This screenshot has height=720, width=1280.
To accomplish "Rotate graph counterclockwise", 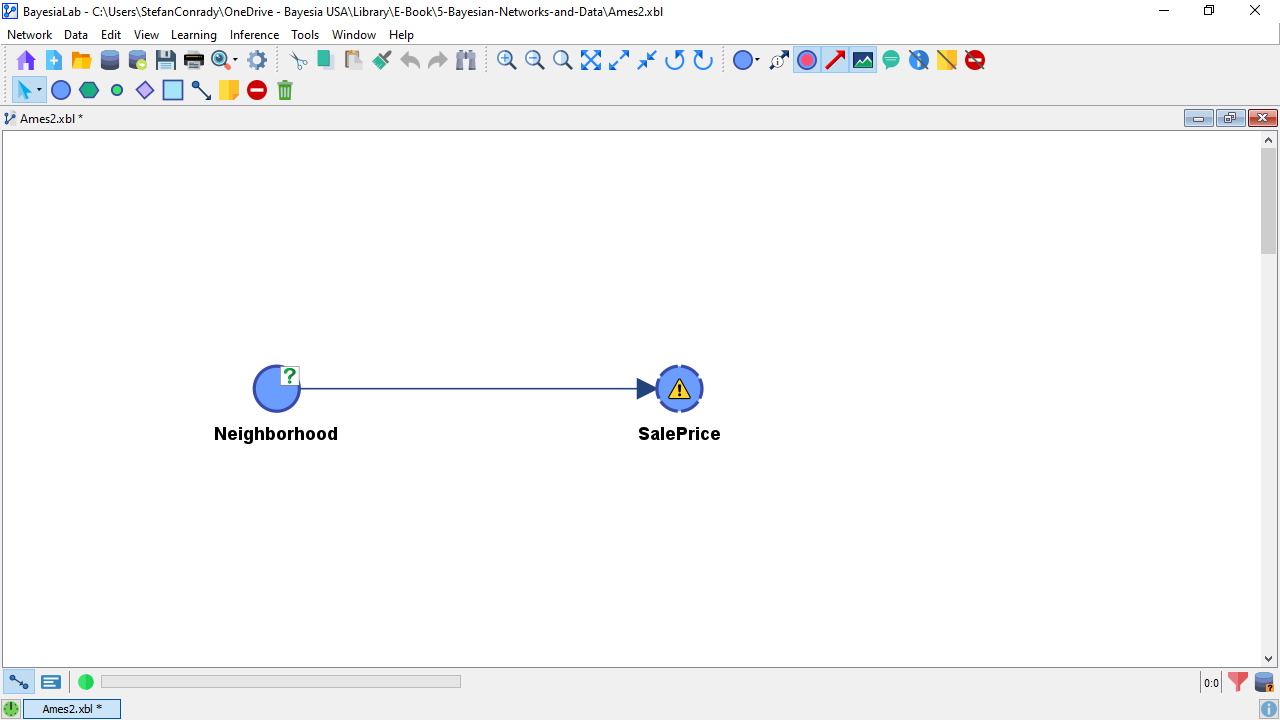I will coord(675,60).
